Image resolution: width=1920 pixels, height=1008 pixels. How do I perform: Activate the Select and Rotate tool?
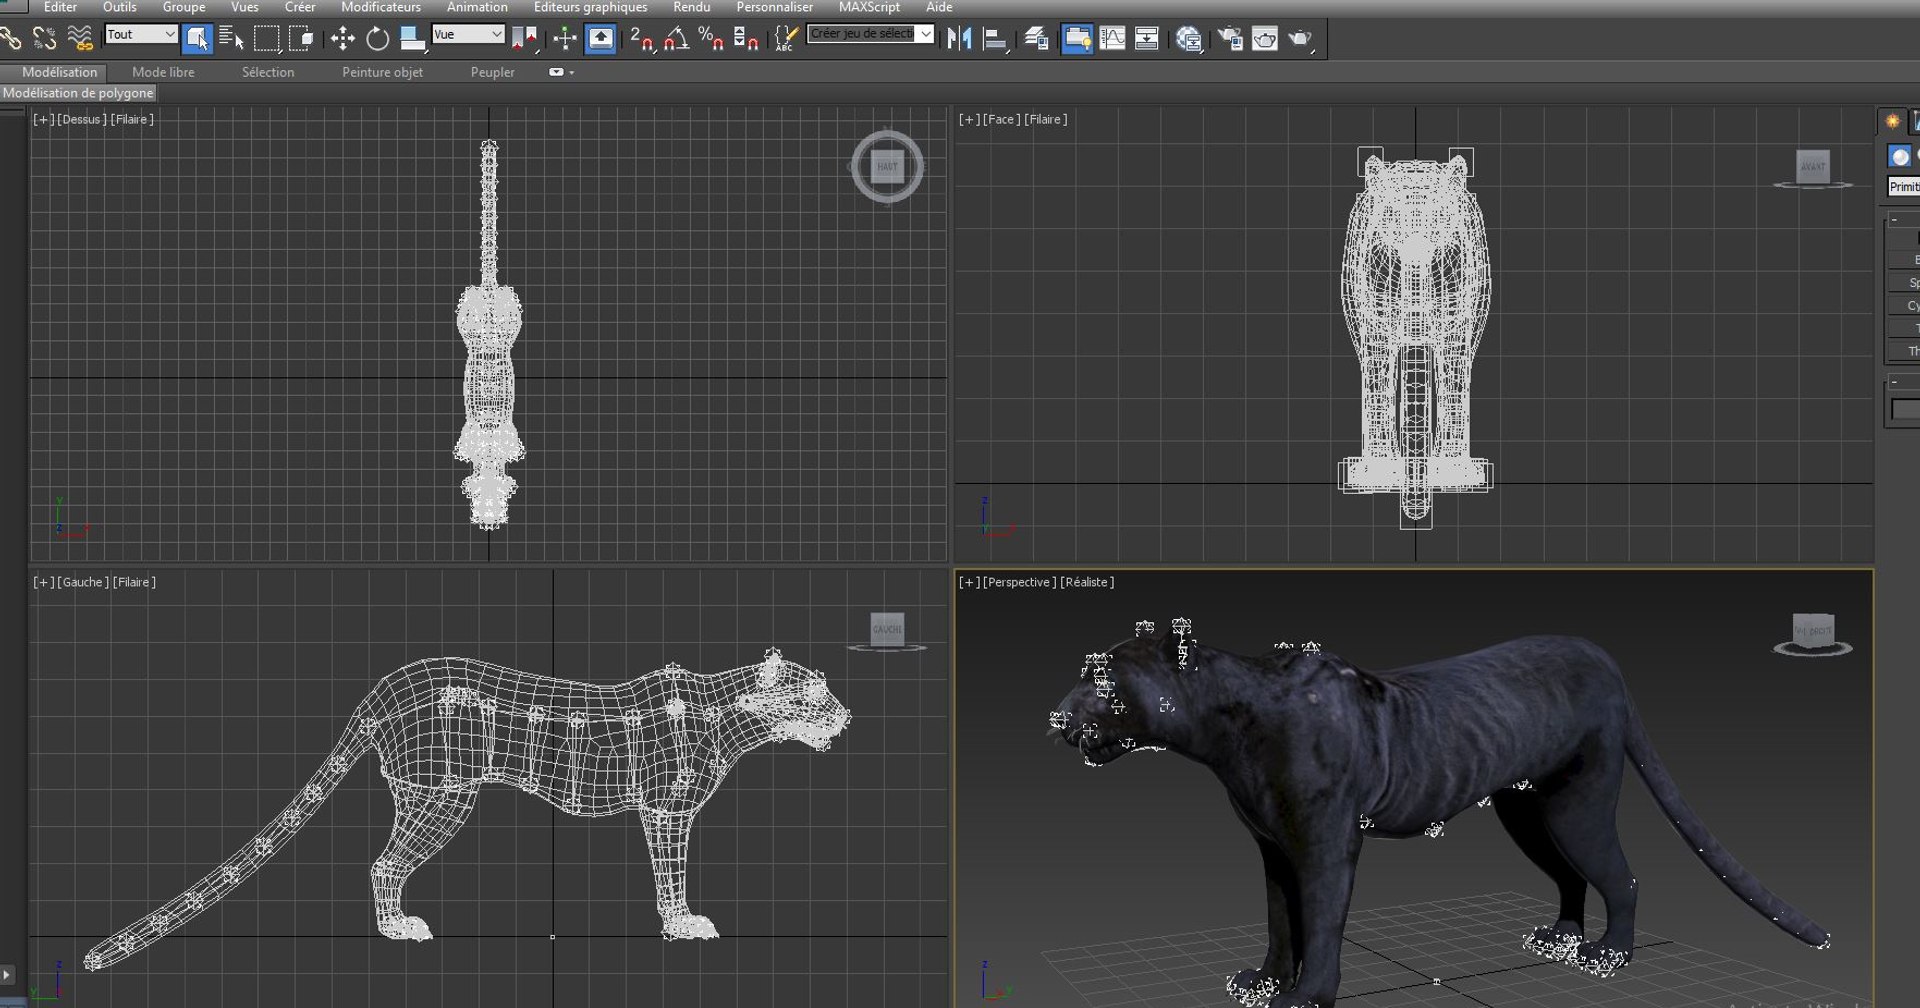click(377, 39)
